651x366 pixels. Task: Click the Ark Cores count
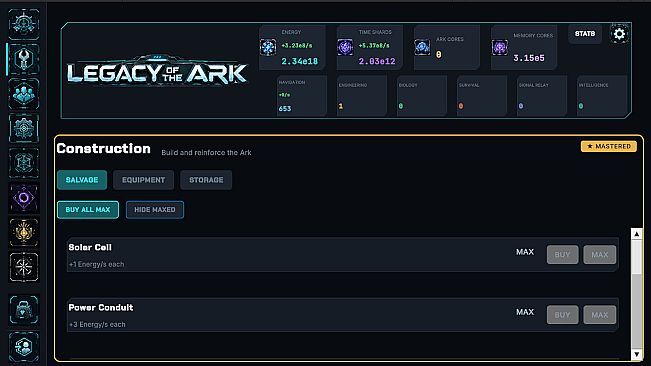pos(439,54)
